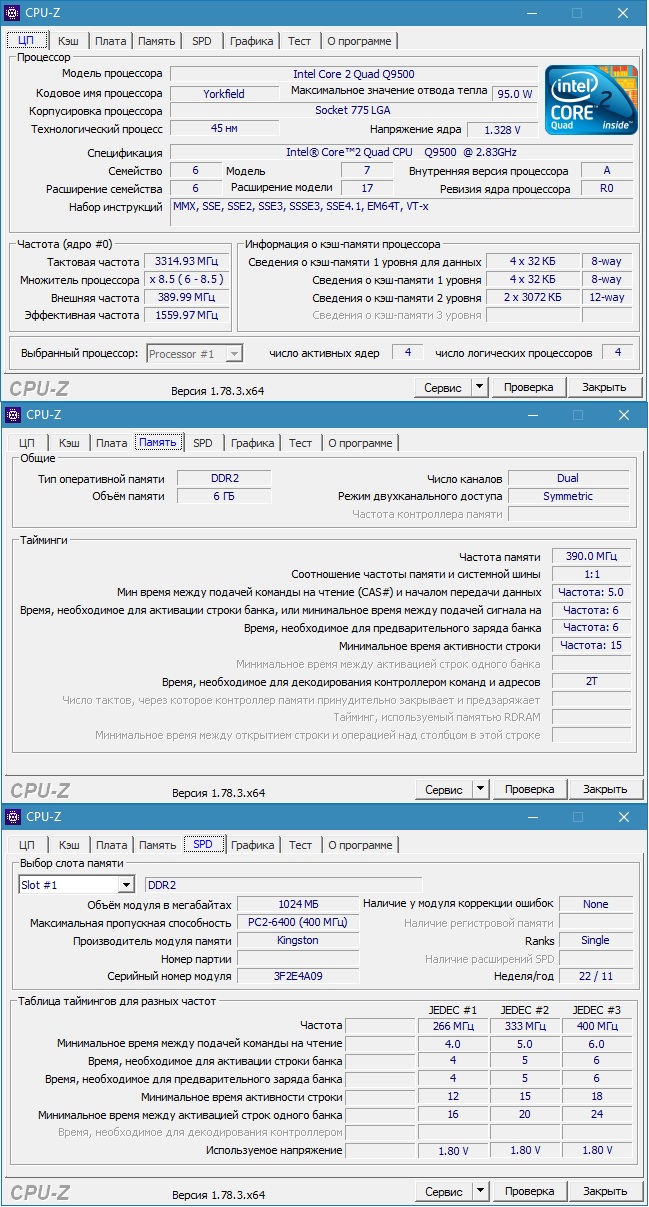Click the x 8.5 (6 - 8.5) multiplier value
The image size is (649, 1207).
pyautogui.click(x=186, y=280)
